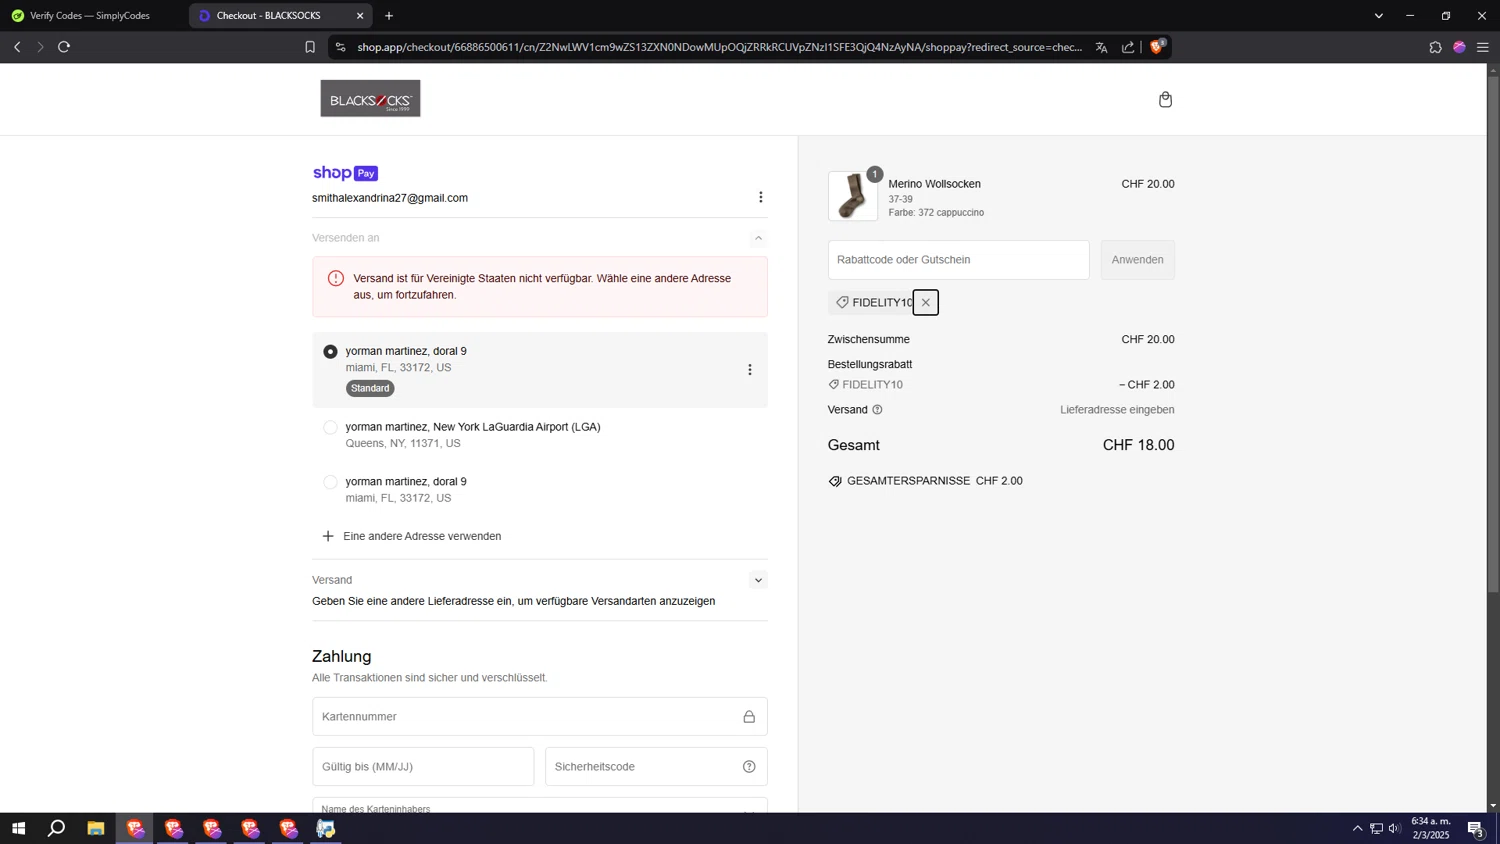Click the security code help icon

pos(749,767)
